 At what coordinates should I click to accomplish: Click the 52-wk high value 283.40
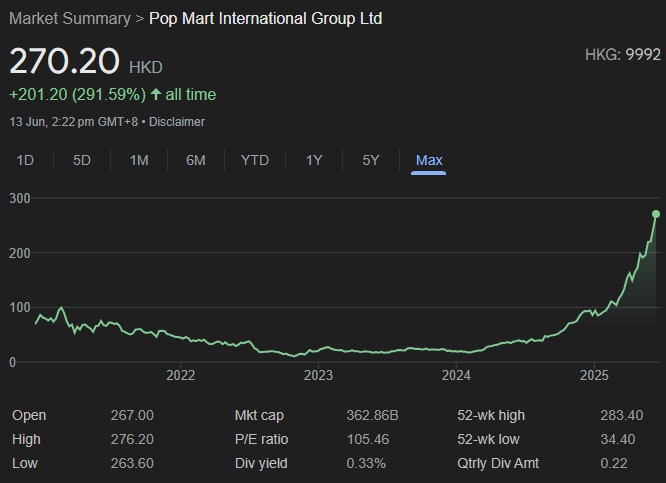pyautogui.click(x=622, y=415)
